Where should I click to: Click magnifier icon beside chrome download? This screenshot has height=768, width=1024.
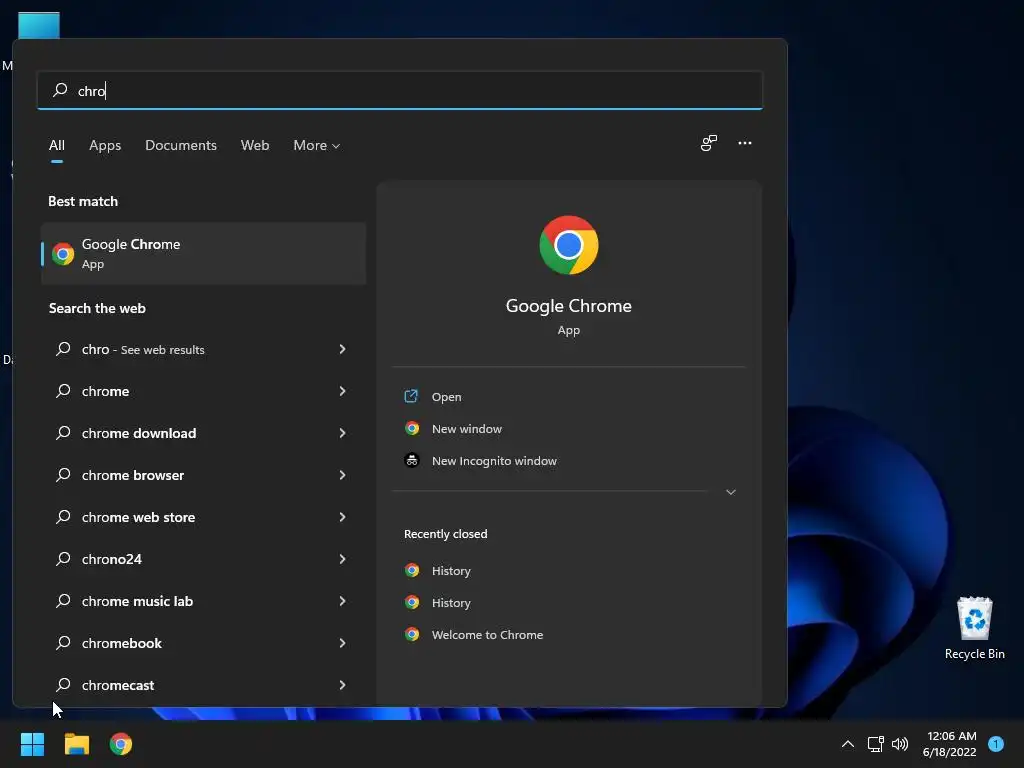[63, 433]
